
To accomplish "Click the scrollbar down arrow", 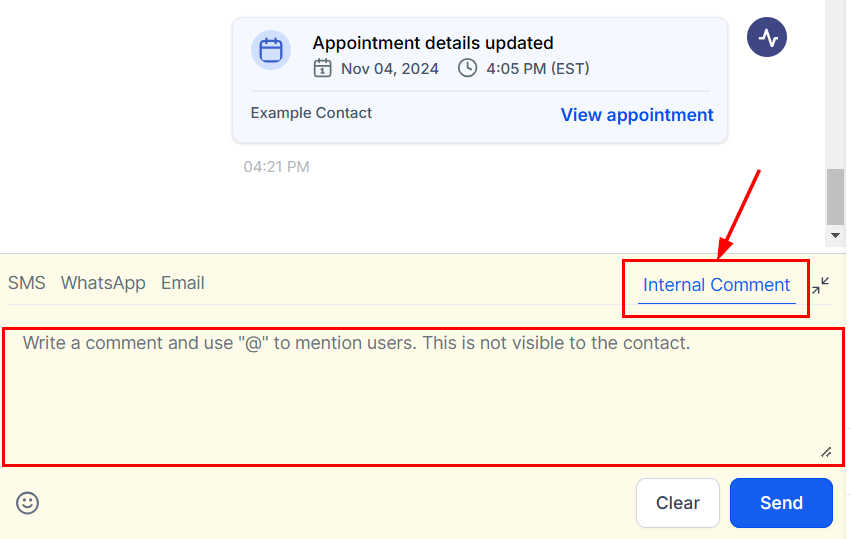I will [836, 236].
